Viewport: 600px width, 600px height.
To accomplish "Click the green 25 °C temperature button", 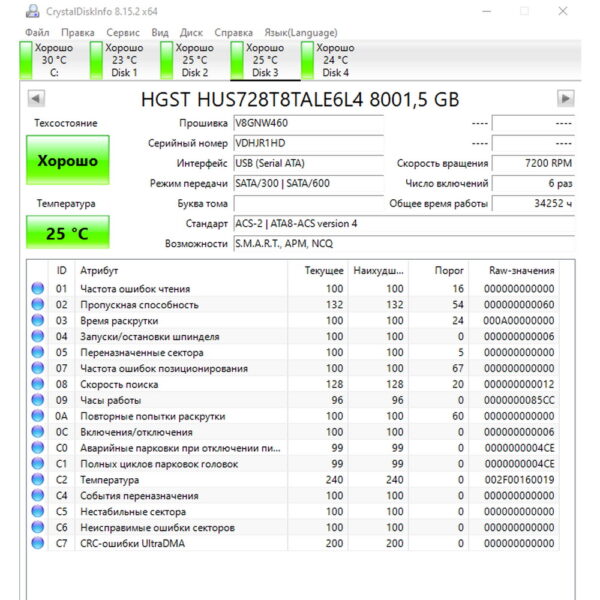I will click(x=68, y=233).
